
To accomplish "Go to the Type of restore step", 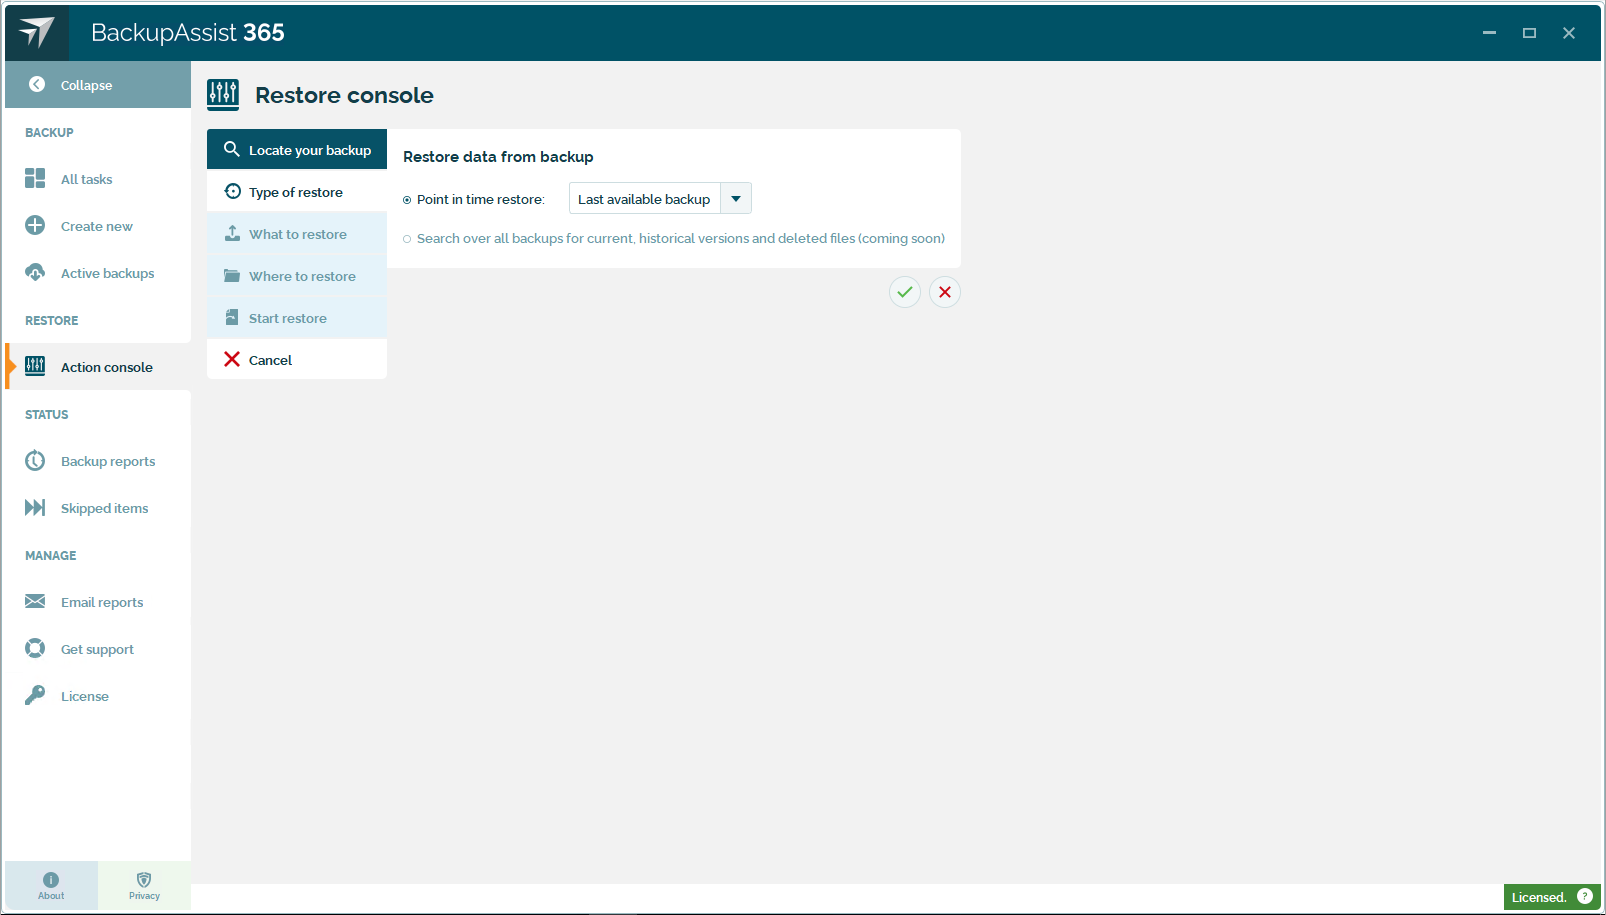I will pyautogui.click(x=297, y=192).
